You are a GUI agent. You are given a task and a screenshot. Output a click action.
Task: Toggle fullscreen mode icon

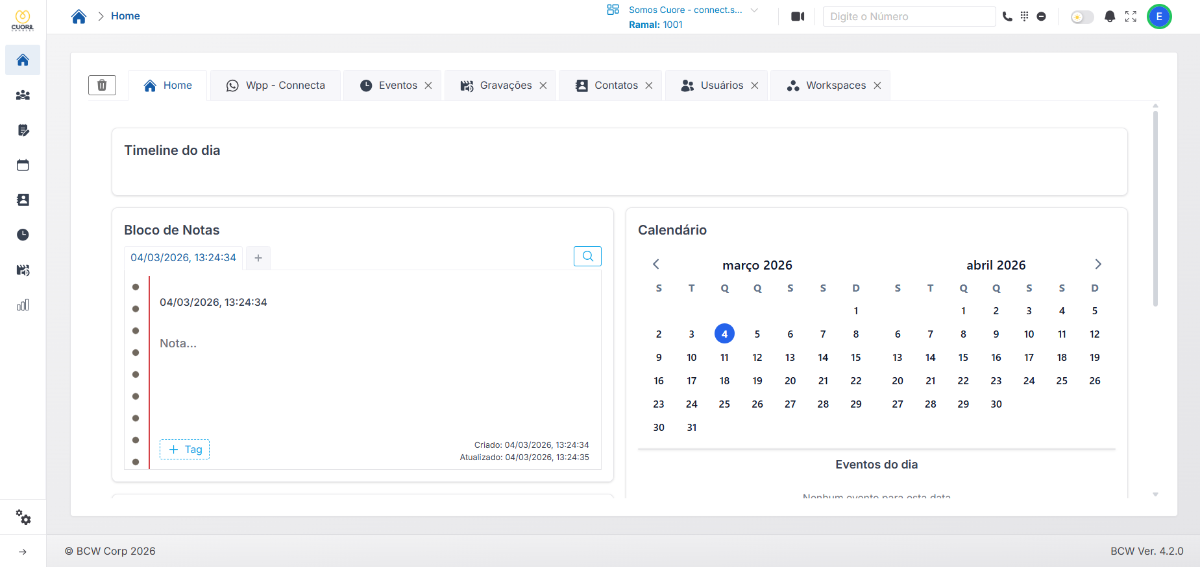[1131, 16]
